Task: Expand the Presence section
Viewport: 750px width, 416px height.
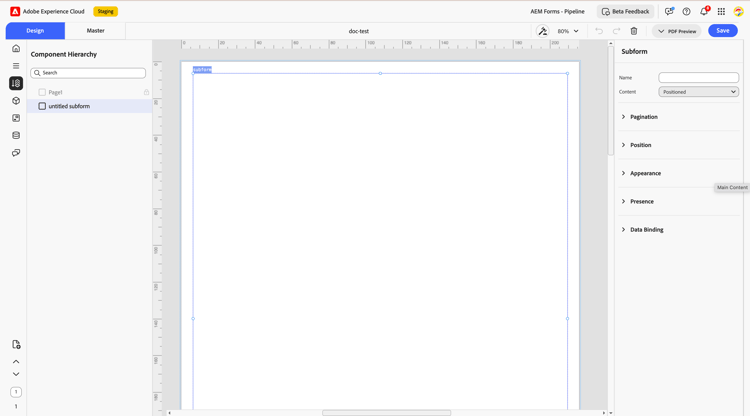Action: (637, 201)
